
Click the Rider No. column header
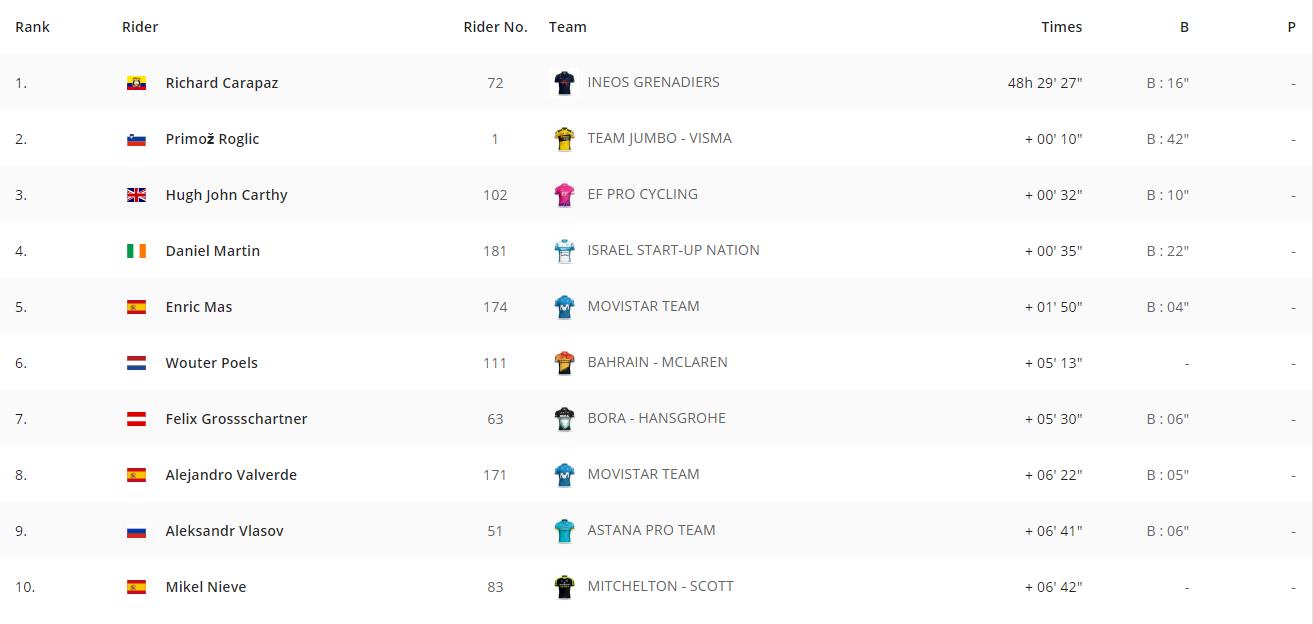pos(495,27)
